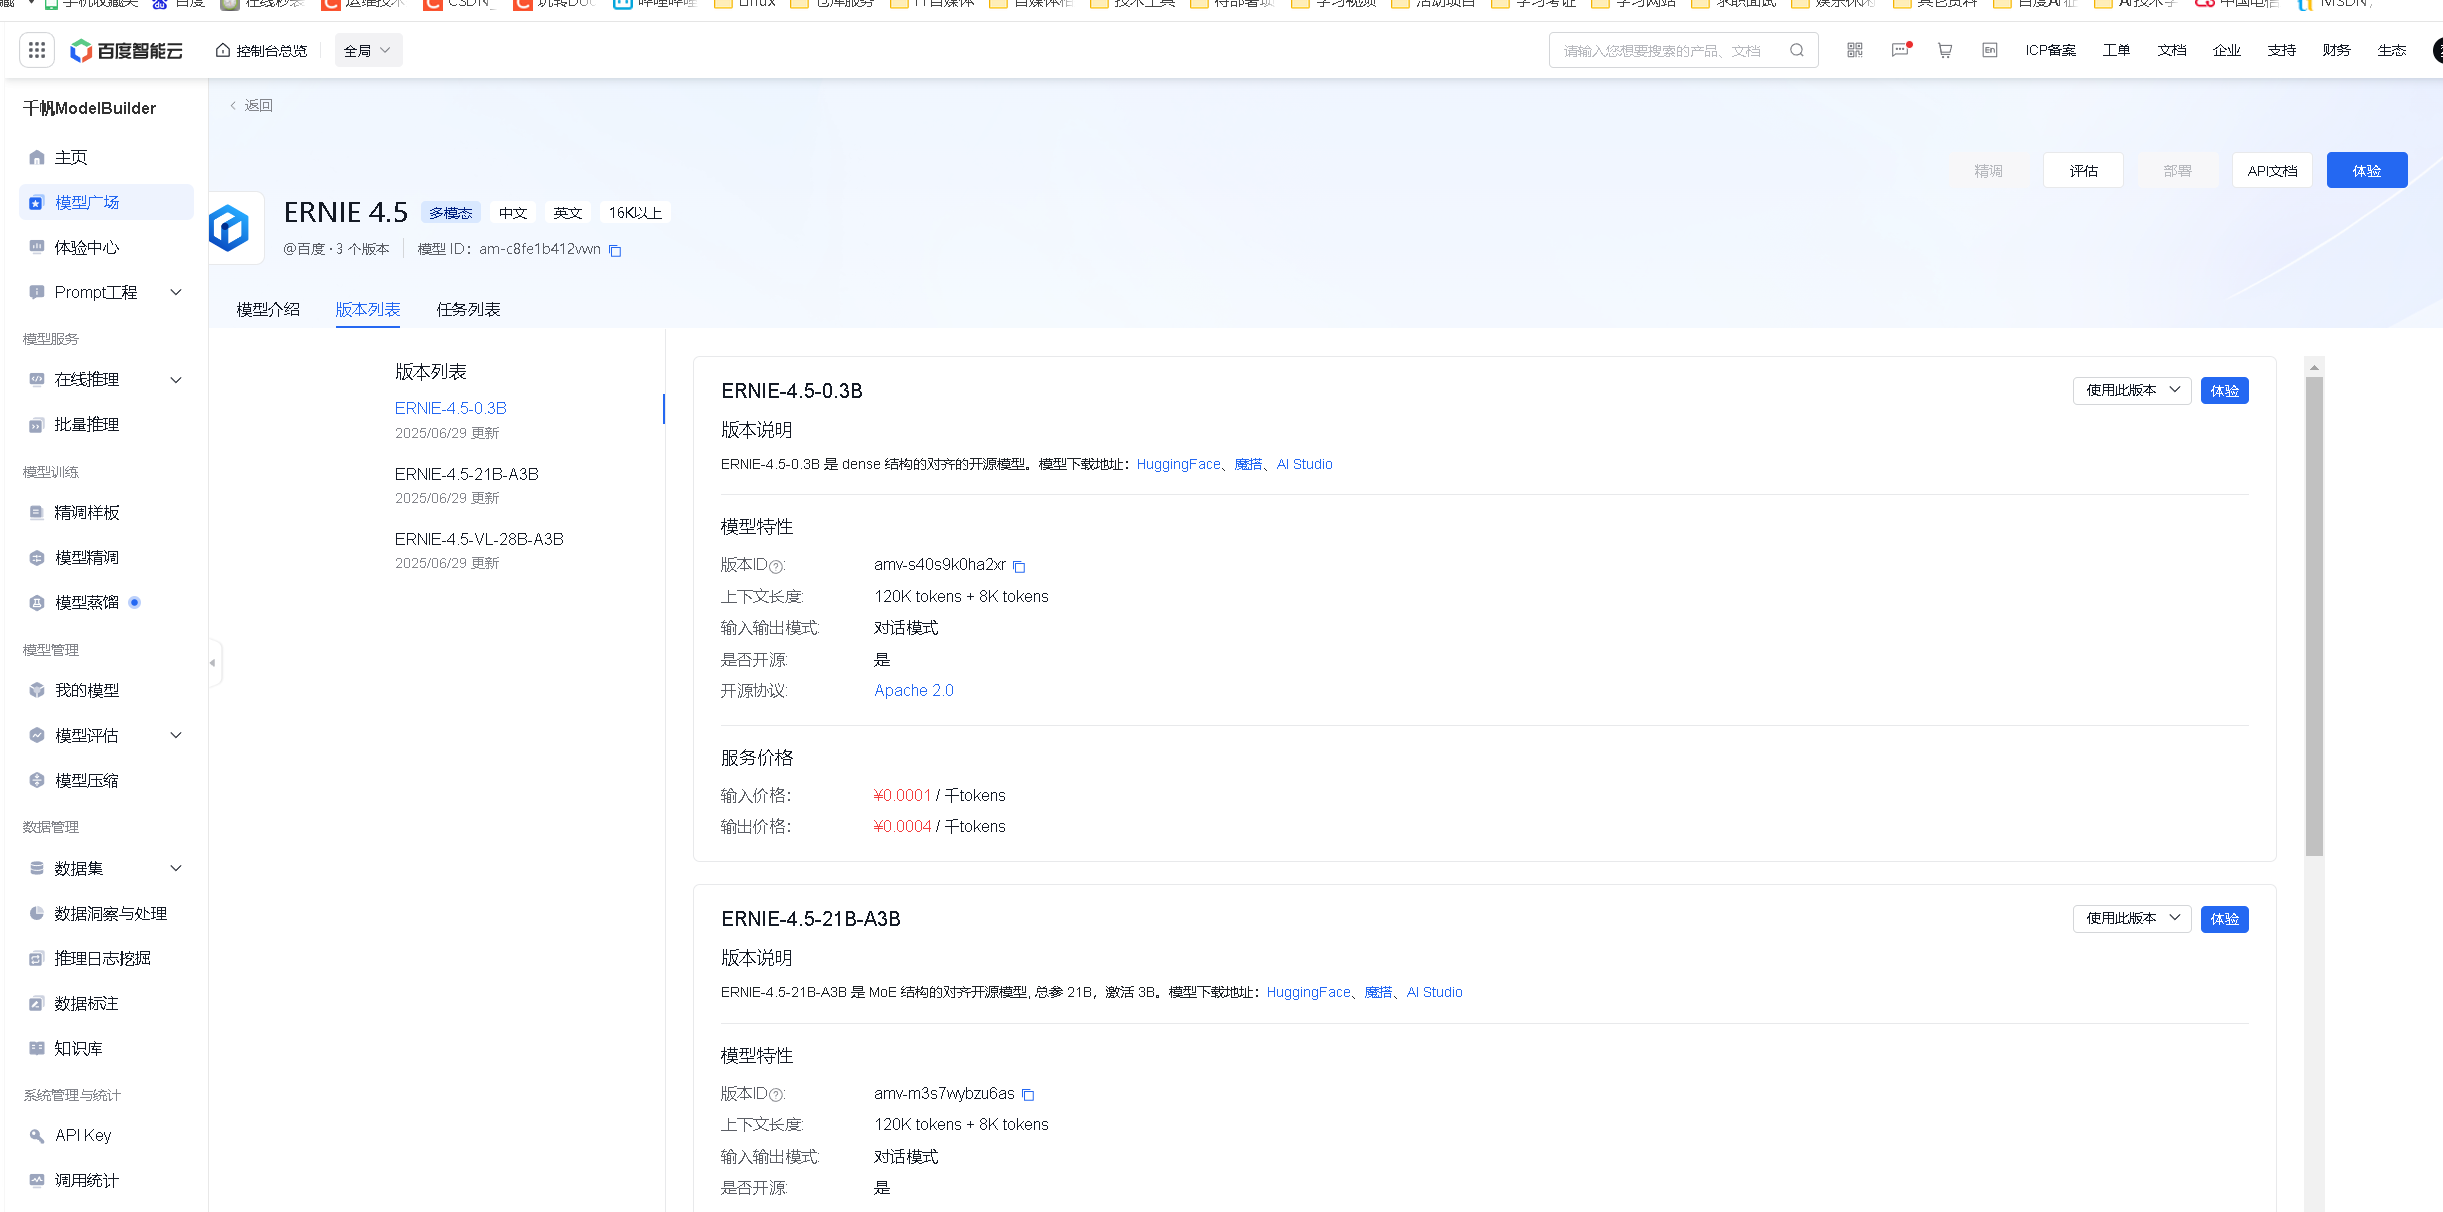Viewport: 2443px width, 1212px height.
Task: Click the blue 体验 button in header
Action: (x=2367, y=170)
